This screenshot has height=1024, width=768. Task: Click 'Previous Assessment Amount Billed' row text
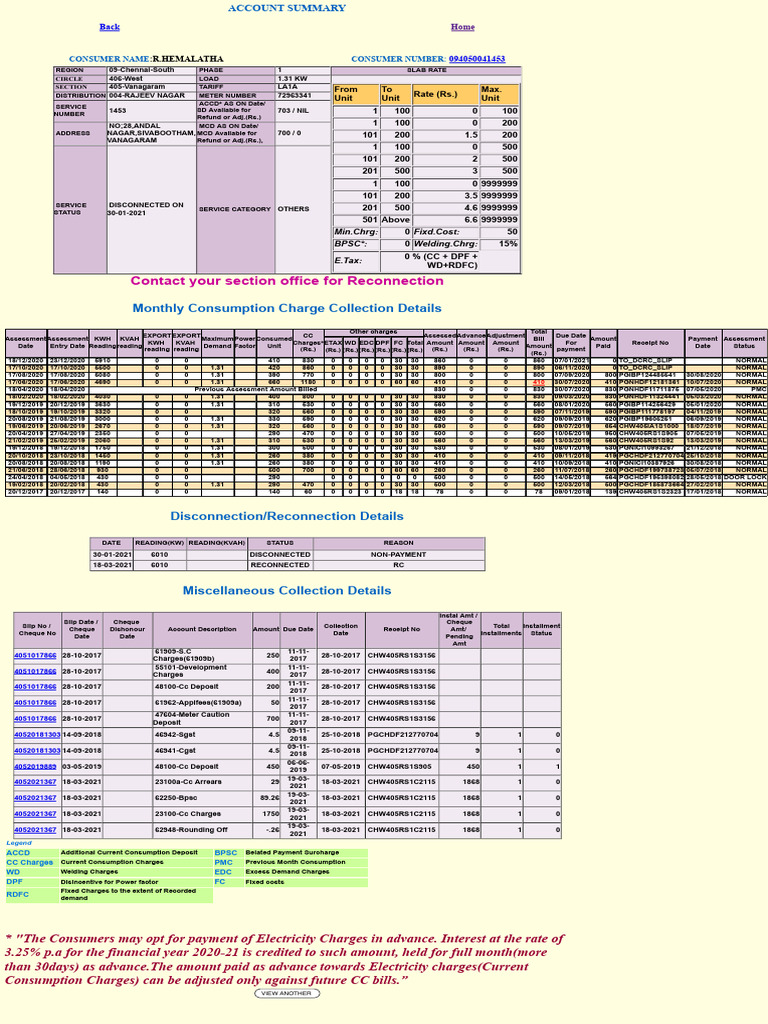point(256,389)
